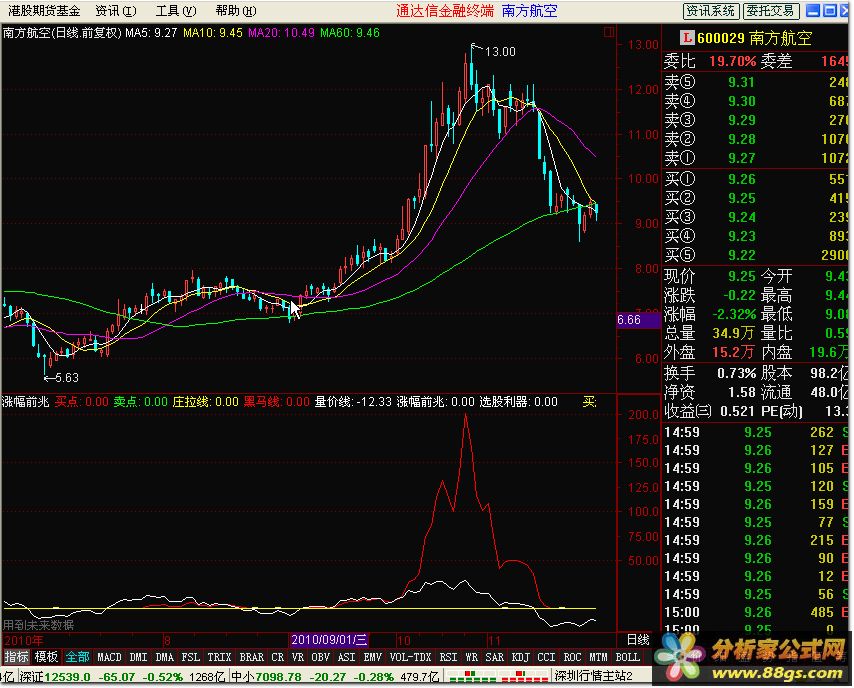Click the MA20: 10.49 legend text
The width and height of the screenshot is (854, 688).
[x=281, y=33]
